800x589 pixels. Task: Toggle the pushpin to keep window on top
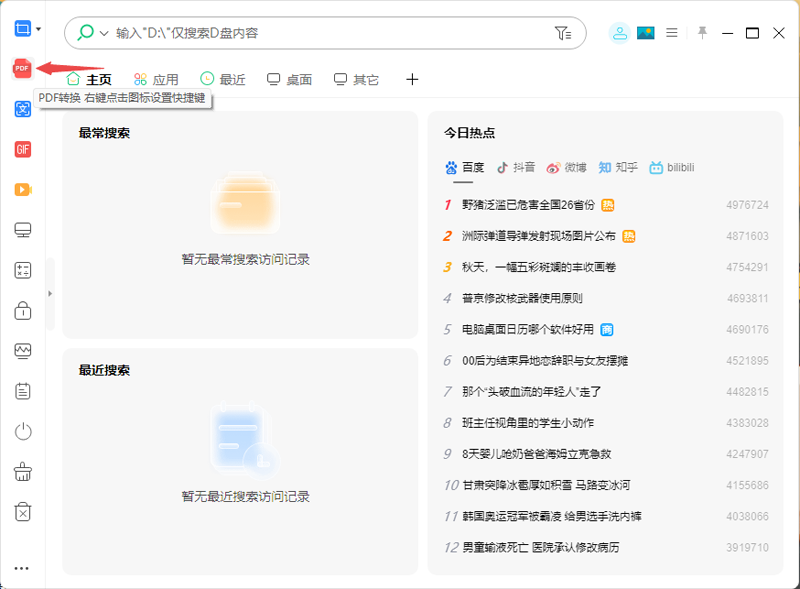pyautogui.click(x=702, y=33)
